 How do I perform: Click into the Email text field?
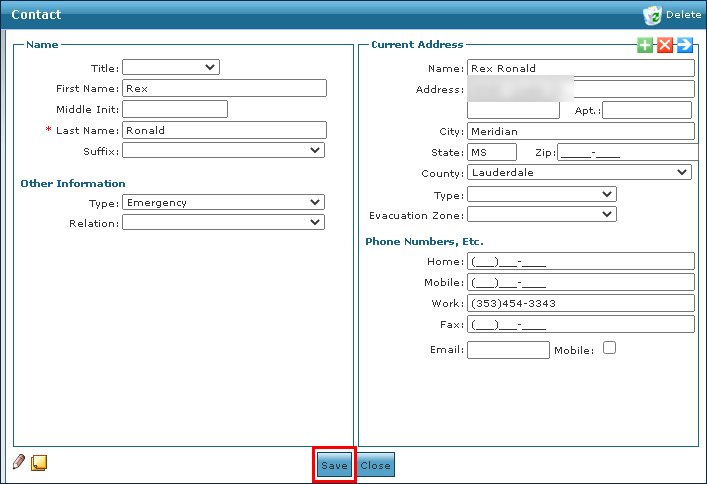click(508, 350)
